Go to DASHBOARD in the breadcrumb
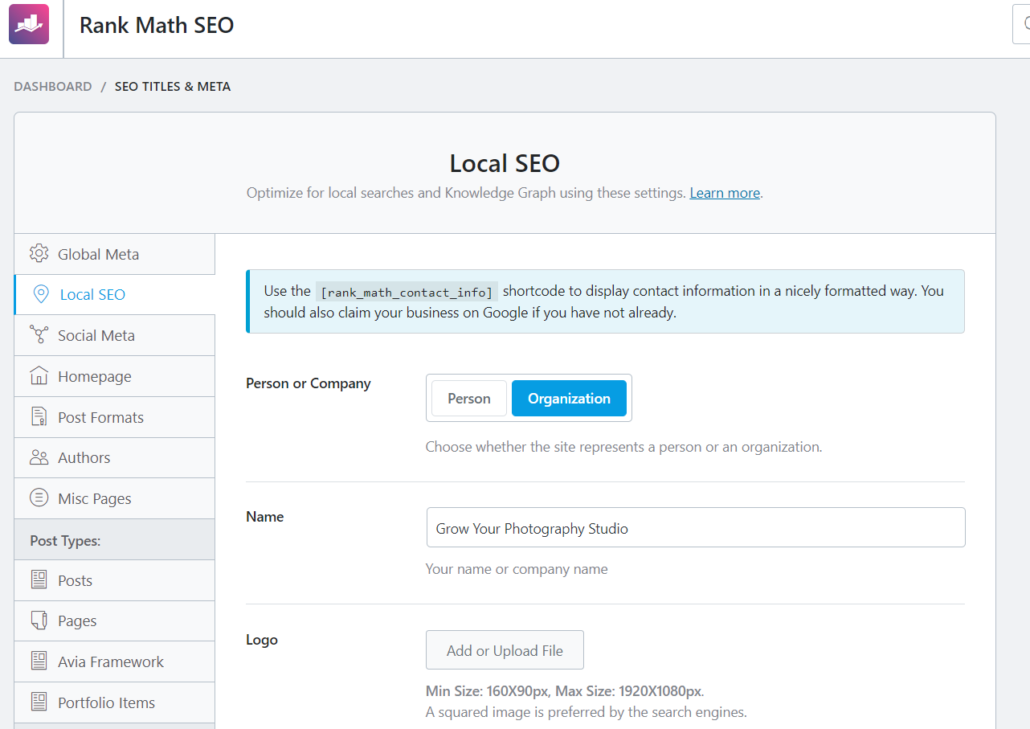Image resolution: width=1030 pixels, height=729 pixels. tap(53, 87)
